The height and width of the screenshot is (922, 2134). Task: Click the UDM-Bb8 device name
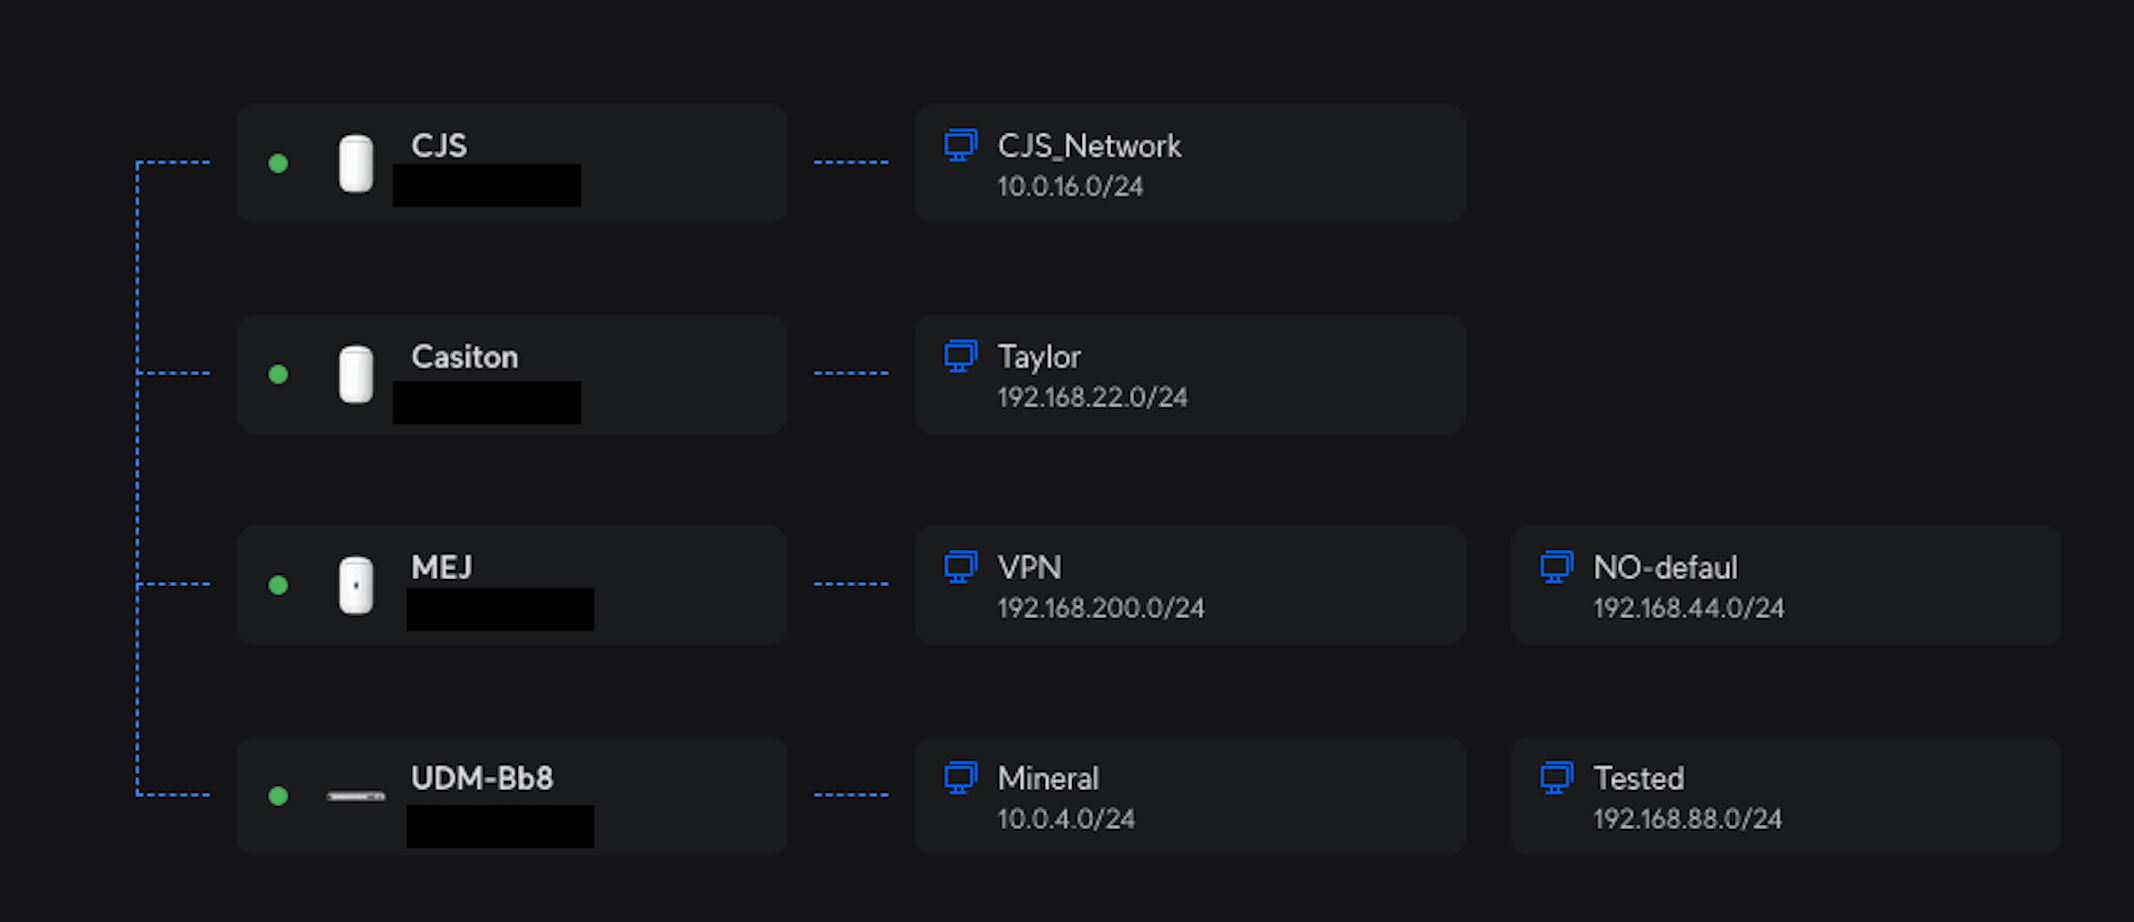[482, 778]
